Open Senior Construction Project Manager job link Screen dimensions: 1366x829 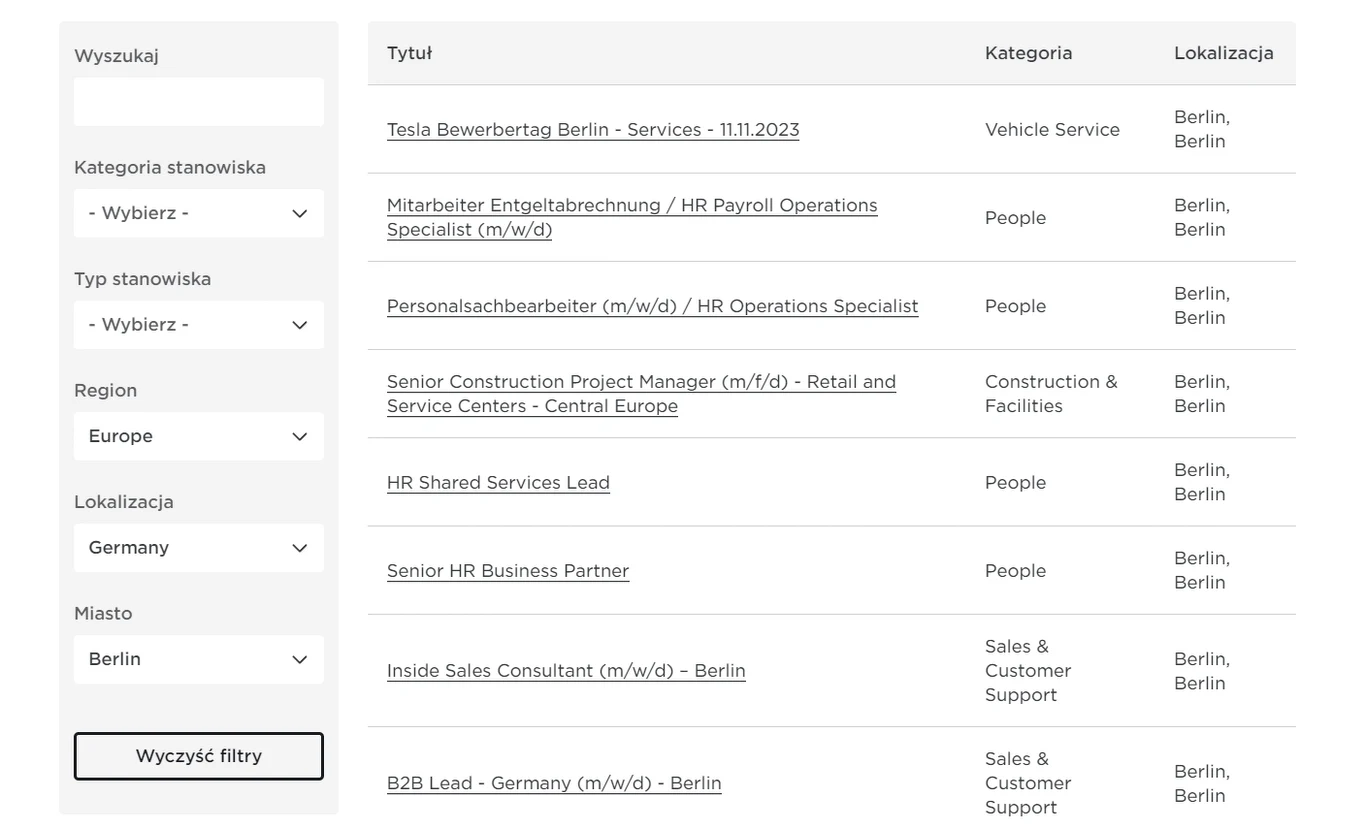[640, 382]
